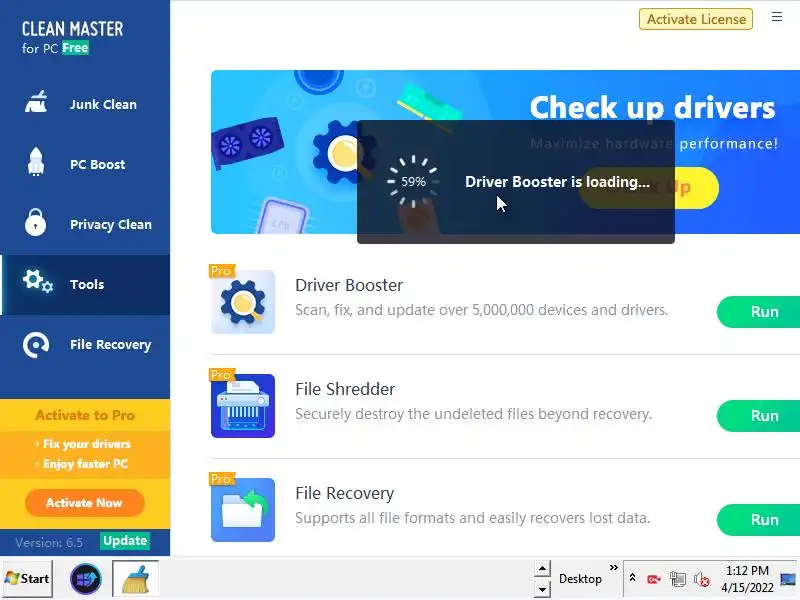Click the File Recovery folder icon

pos(243,510)
